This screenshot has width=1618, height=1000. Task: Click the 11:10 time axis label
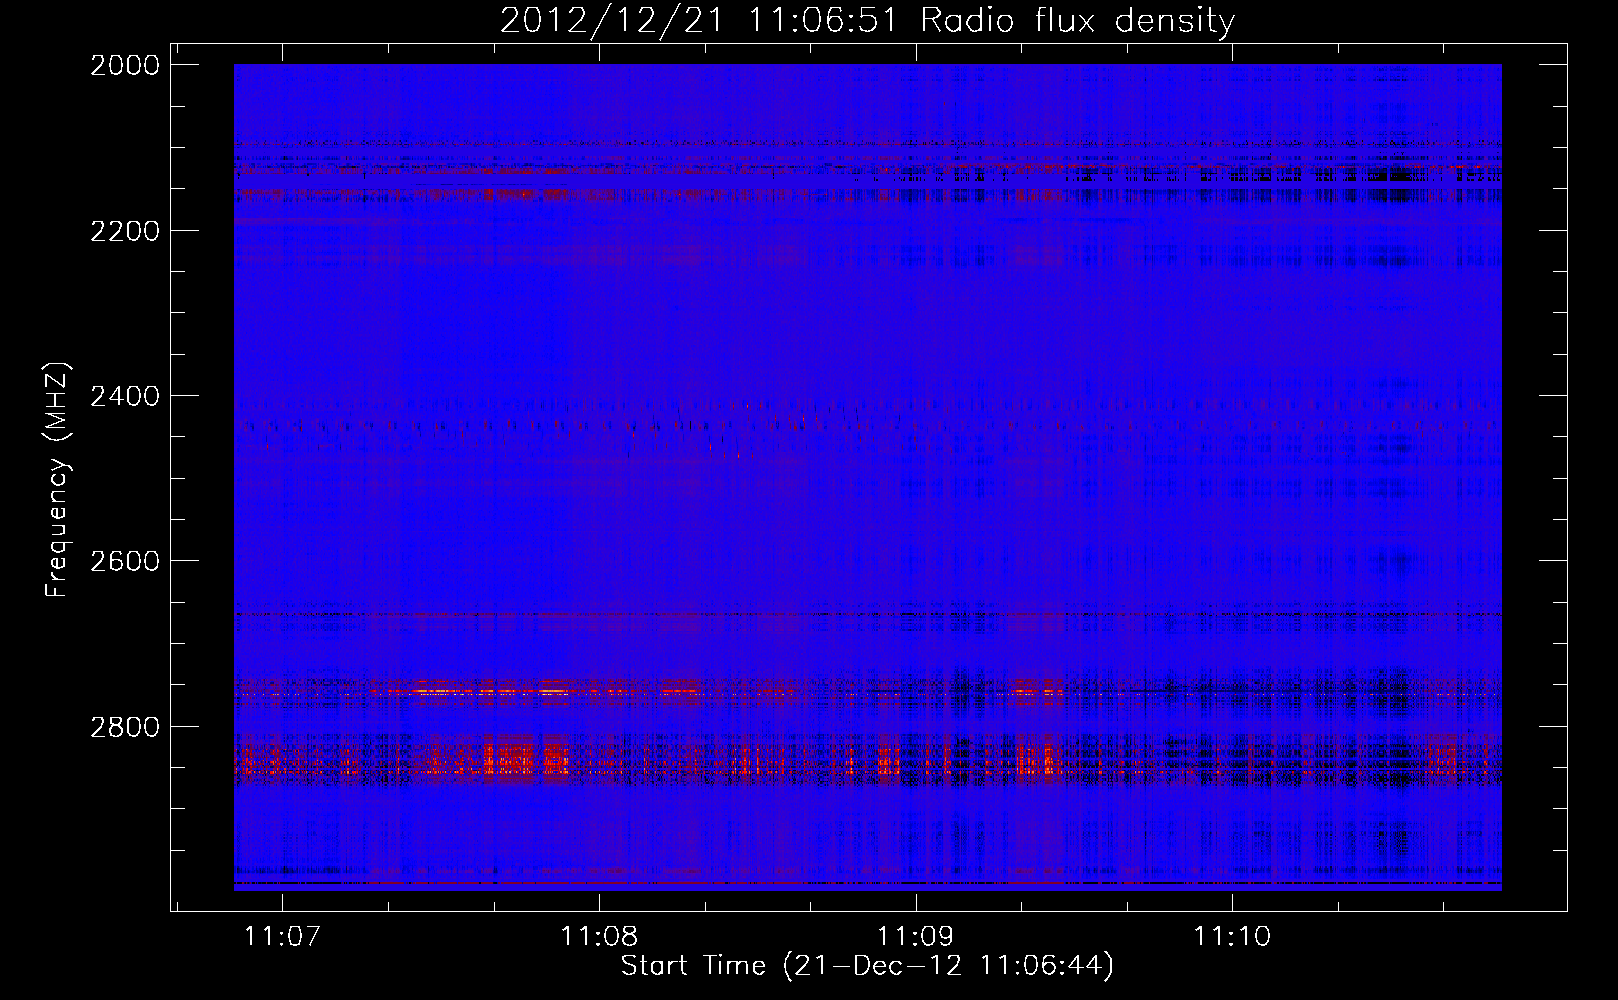[x=1232, y=936]
